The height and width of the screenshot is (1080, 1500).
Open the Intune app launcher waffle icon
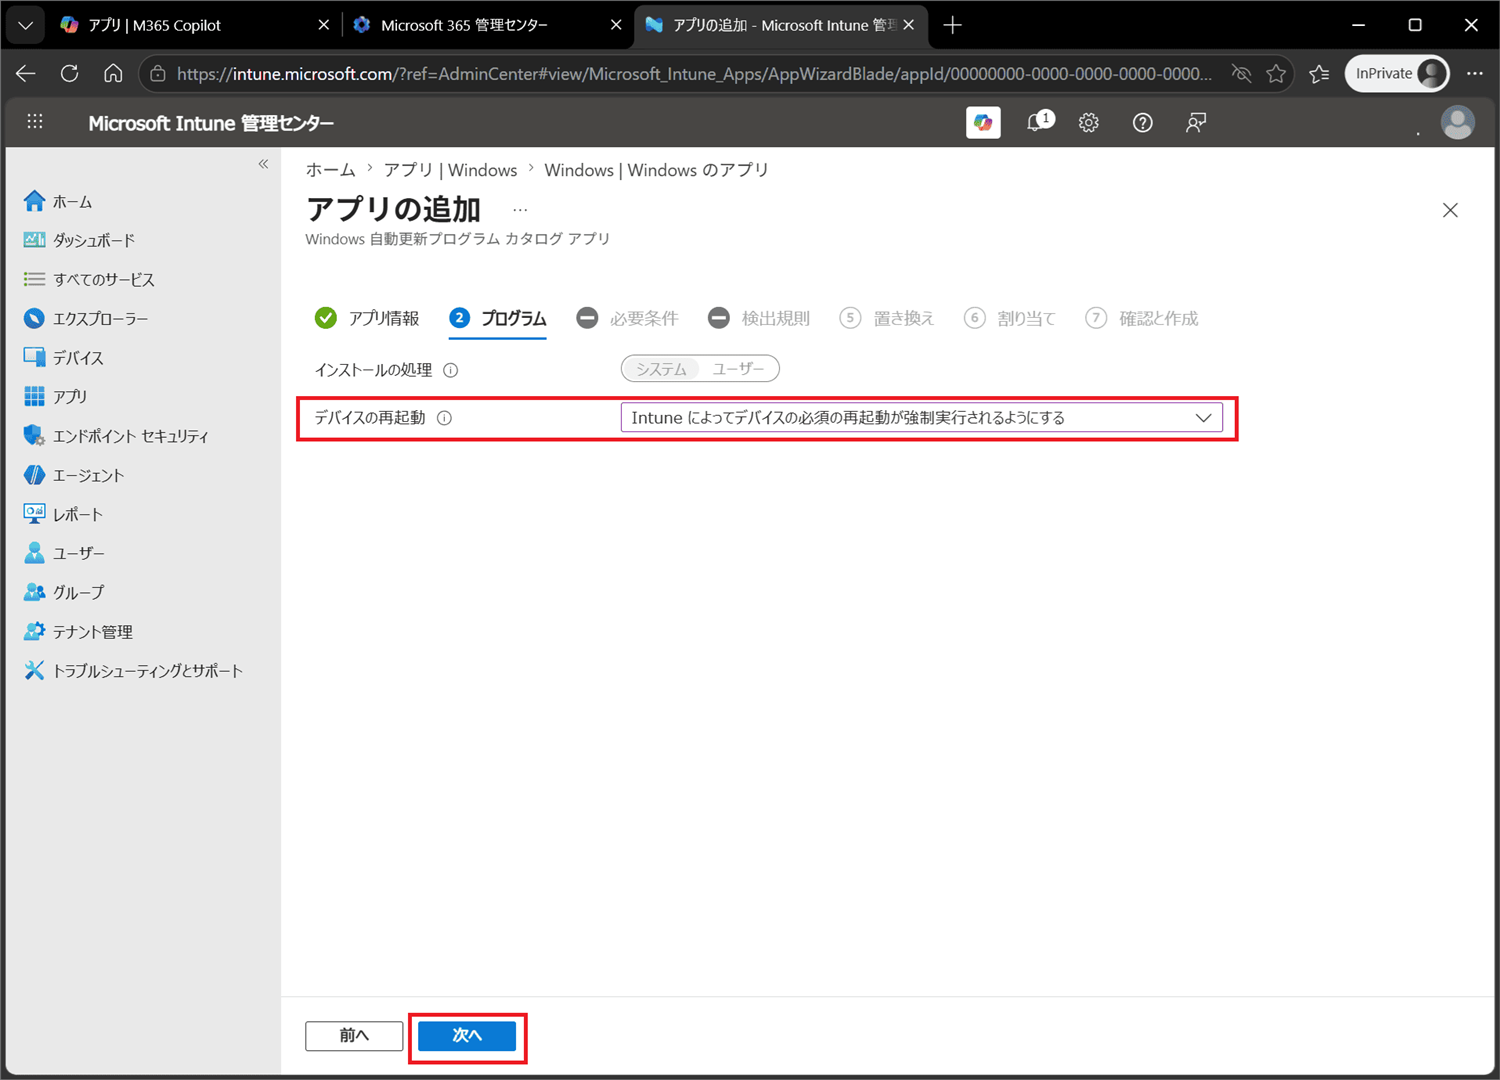35,122
